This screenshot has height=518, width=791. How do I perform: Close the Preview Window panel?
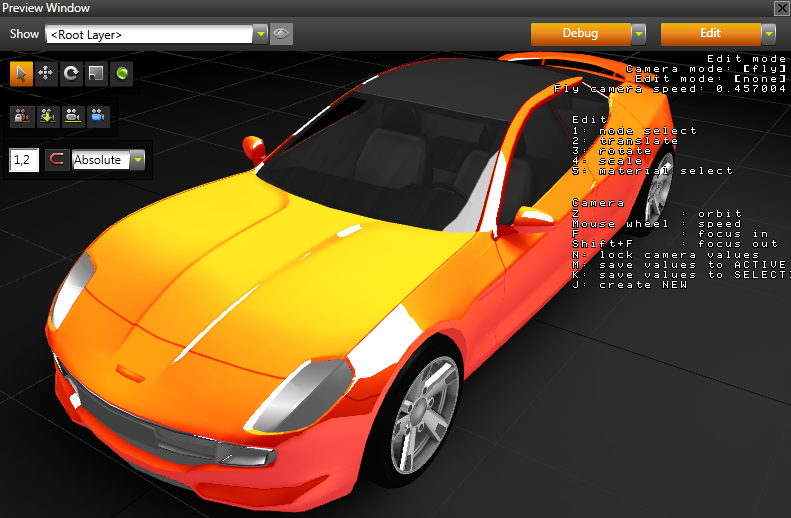pyautogui.click(x=781, y=8)
